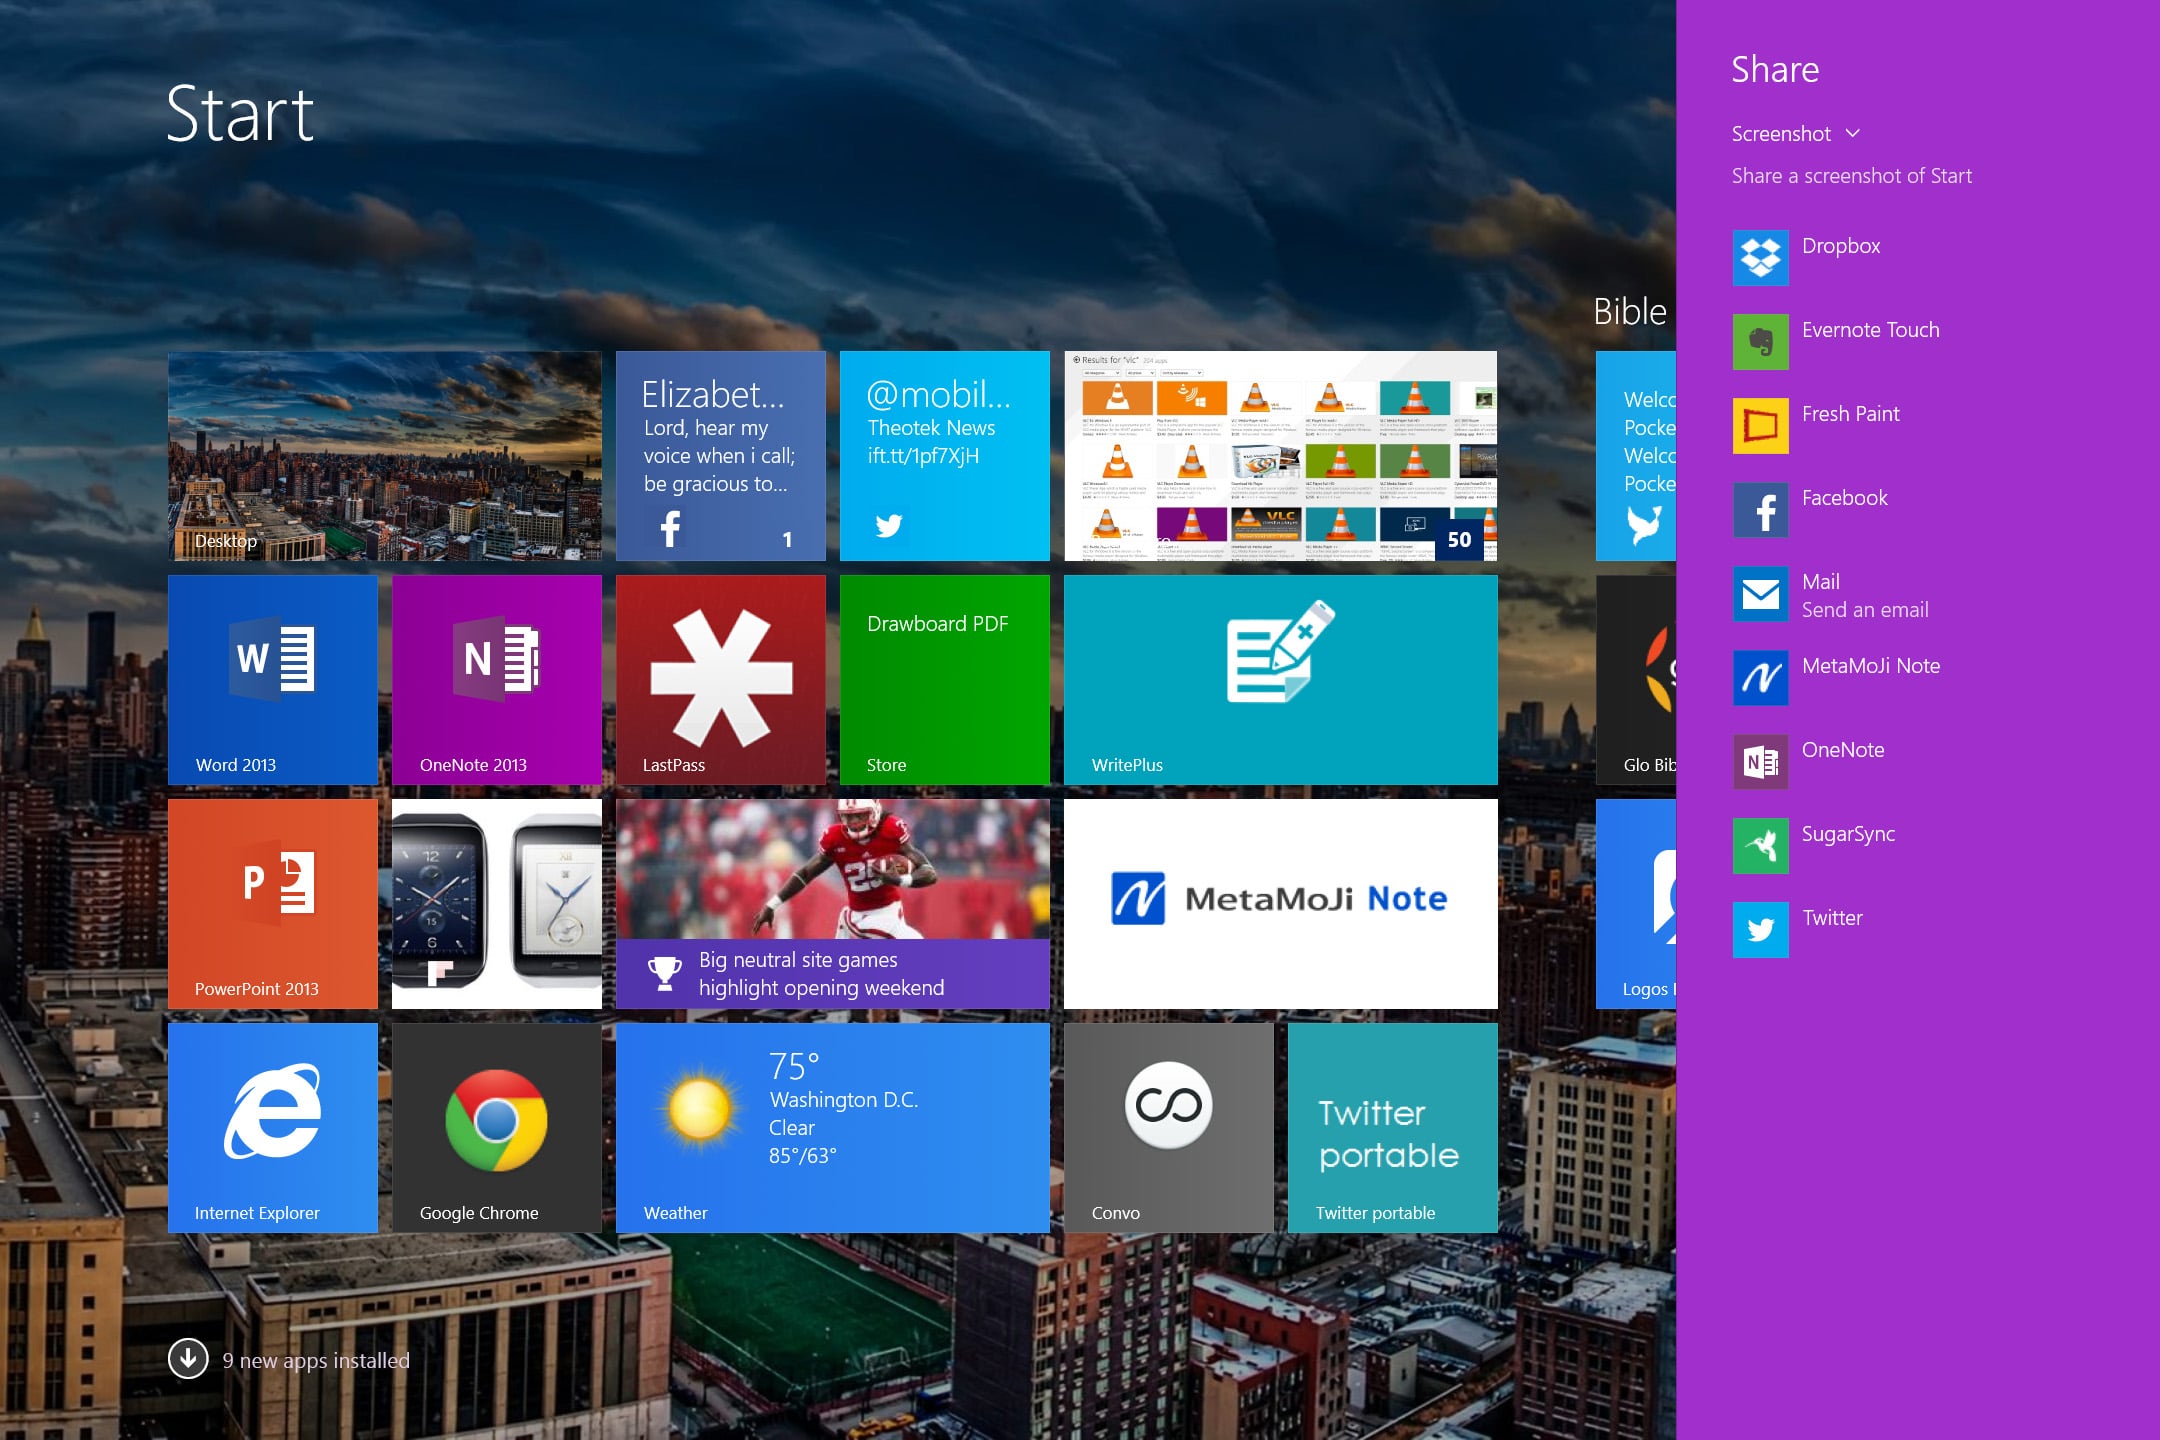Pick the SugarSync hummingbird icon
Viewport: 2160px width, 1440px height.
[1760, 846]
